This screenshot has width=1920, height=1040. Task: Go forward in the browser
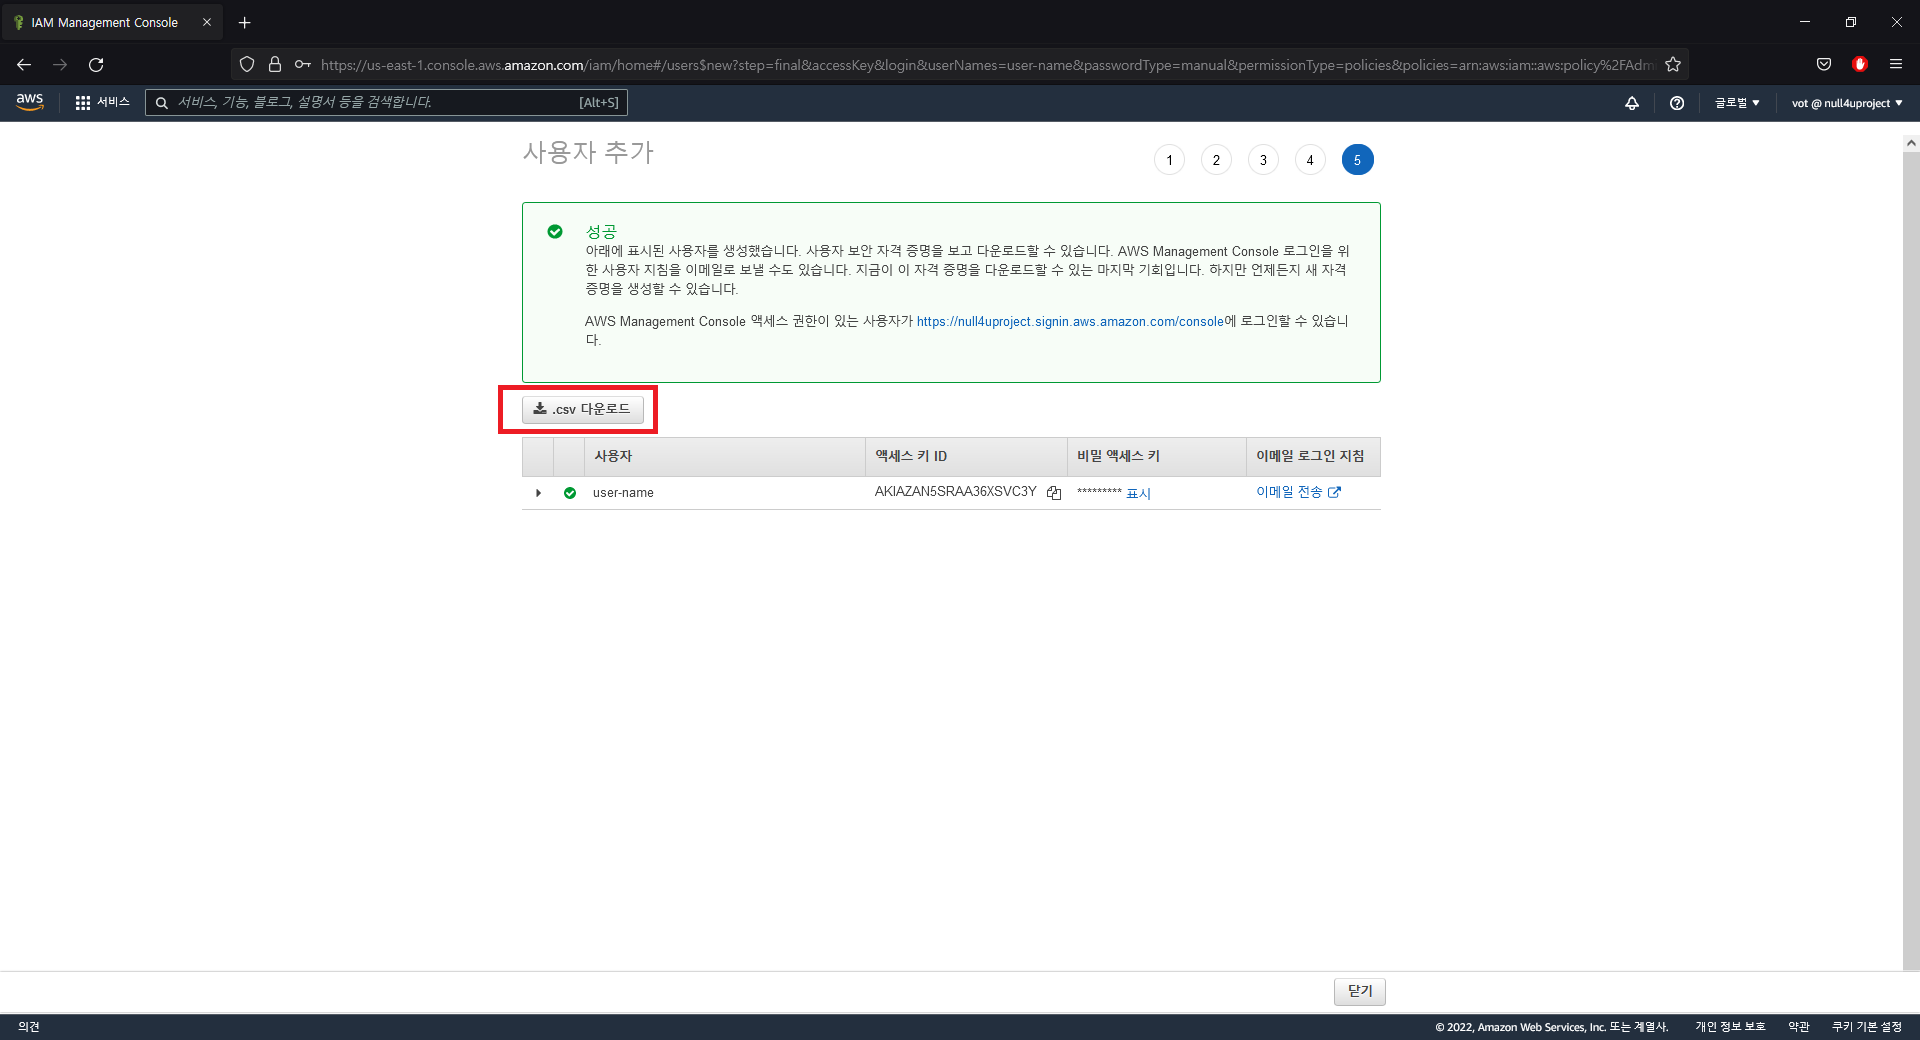tap(60, 65)
